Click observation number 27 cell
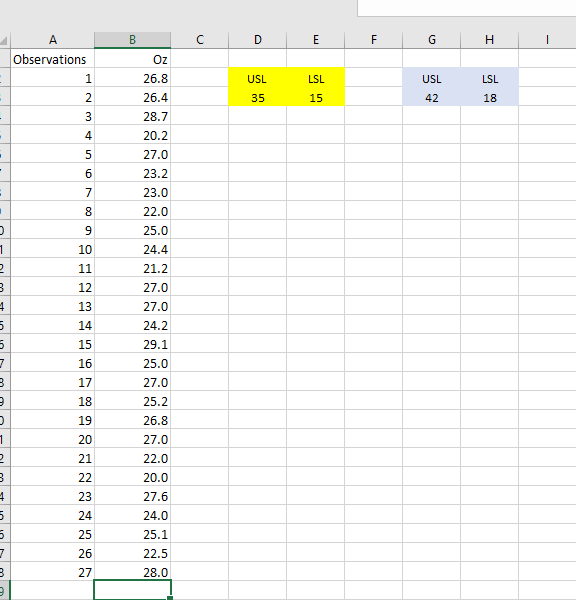The height and width of the screenshot is (600, 576). coord(52,572)
